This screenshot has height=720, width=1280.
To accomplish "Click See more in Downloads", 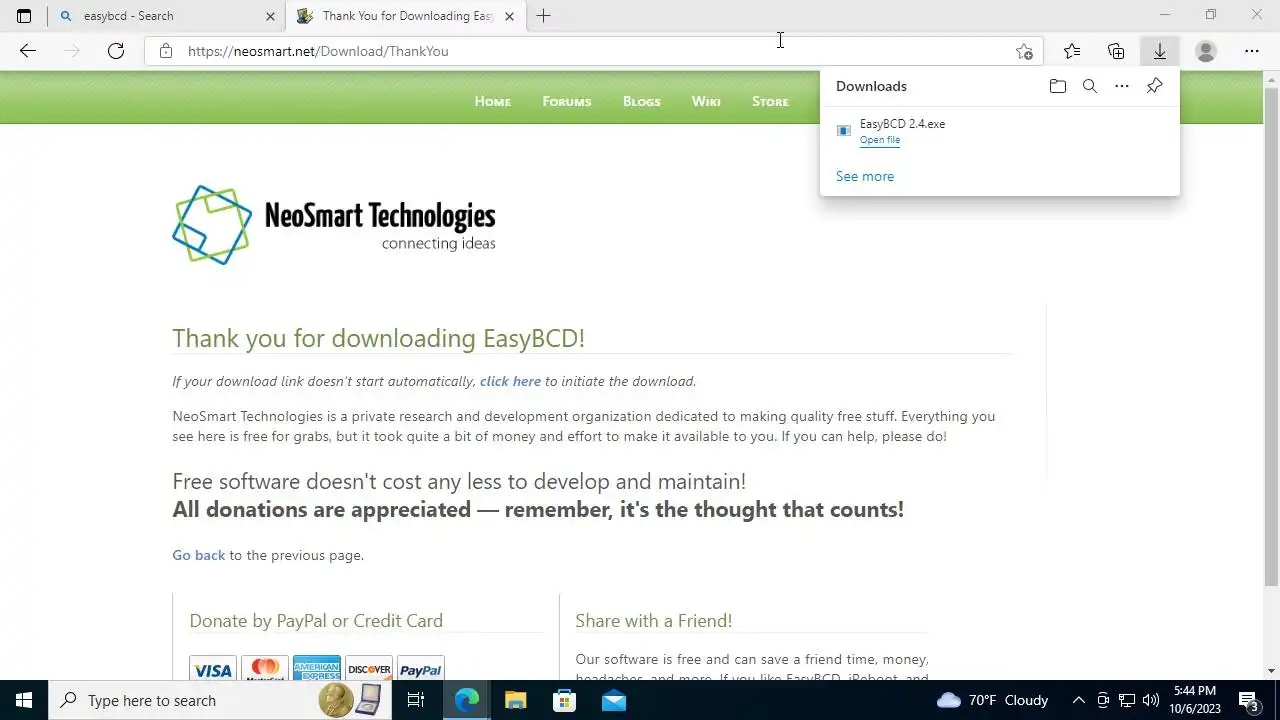I will (x=865, y=176).
